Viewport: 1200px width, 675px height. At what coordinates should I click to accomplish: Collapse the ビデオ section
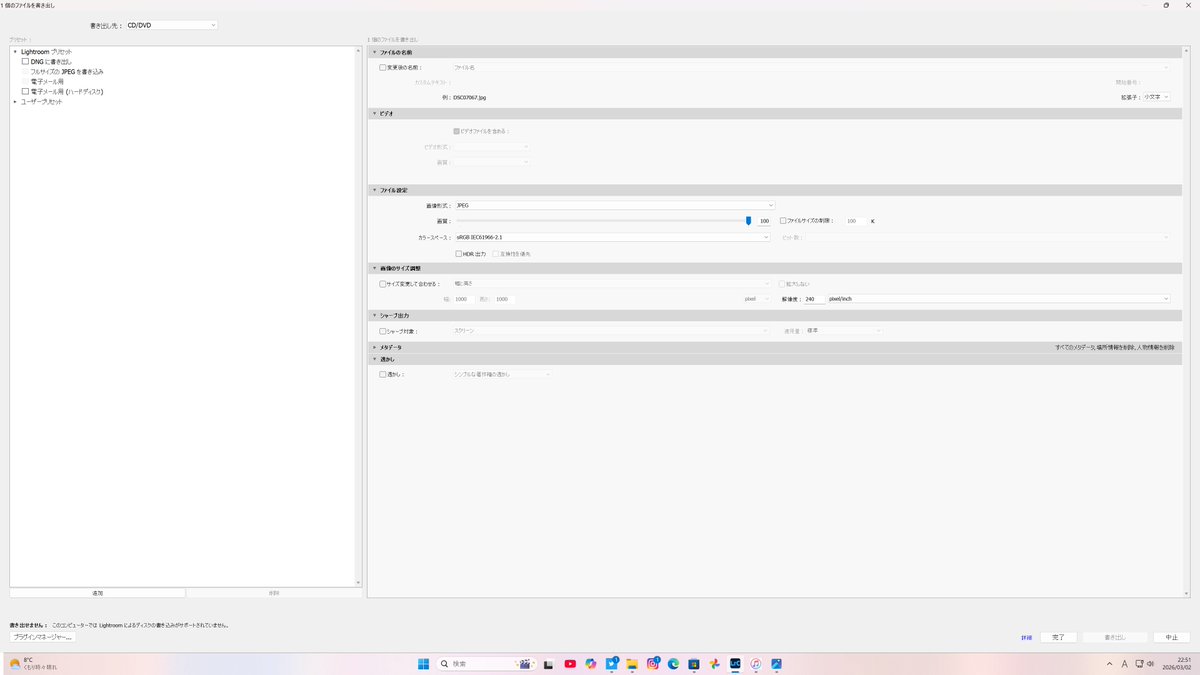pyautogui.click(x=374, y=114)
